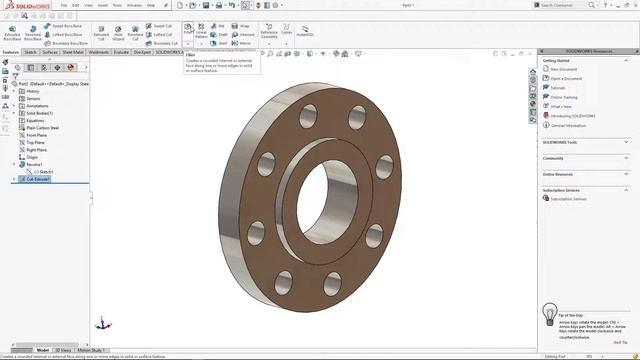The width and height of the screenshot is (640, 360).
Task: Click the Save icon in top toolbar
Action: click(x=206, y=5)
